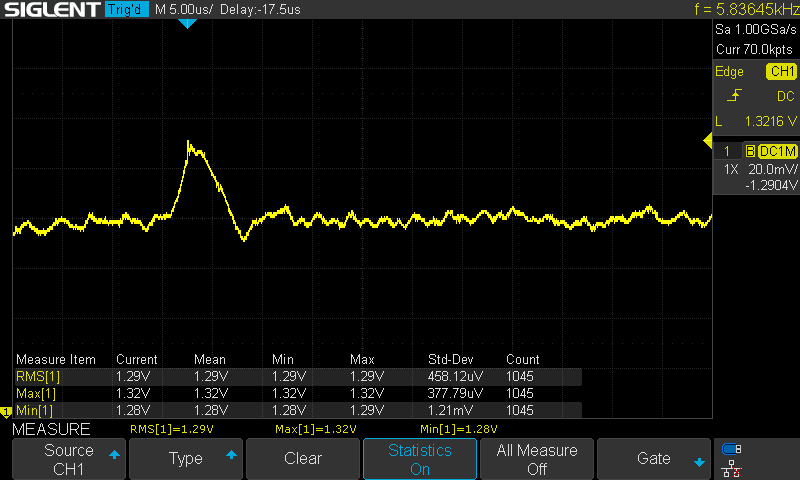Click the DC1M coupling badge for channel 1
Screen dimensions: 800x480
tap(778, 151)
